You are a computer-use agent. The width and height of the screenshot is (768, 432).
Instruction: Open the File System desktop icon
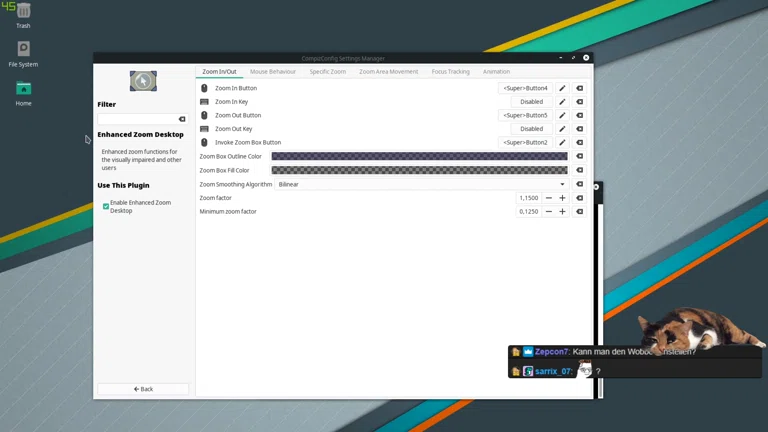click(x=23, y=54)
